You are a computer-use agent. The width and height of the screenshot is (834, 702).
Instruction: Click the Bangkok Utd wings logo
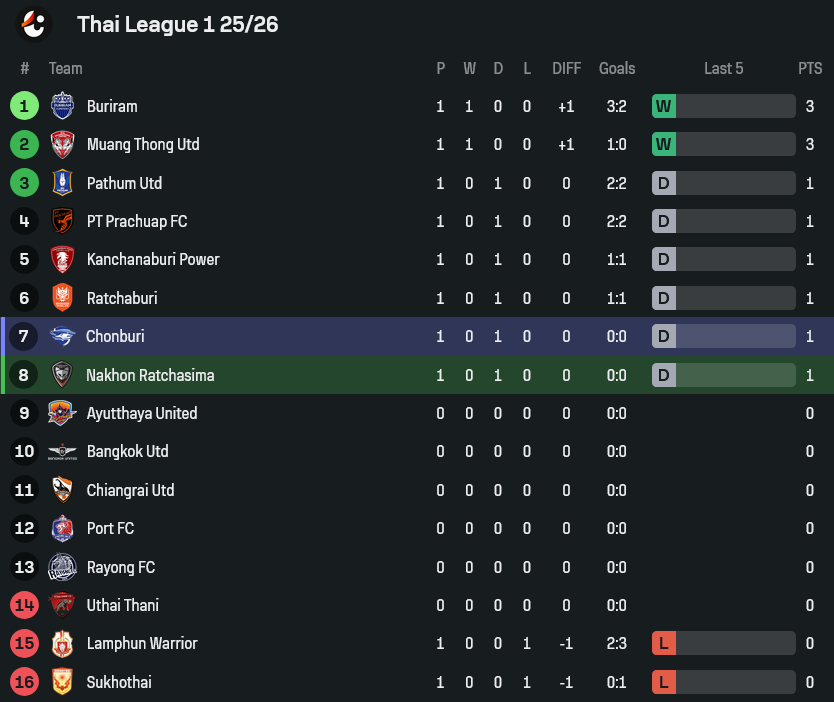coord(62,452)
